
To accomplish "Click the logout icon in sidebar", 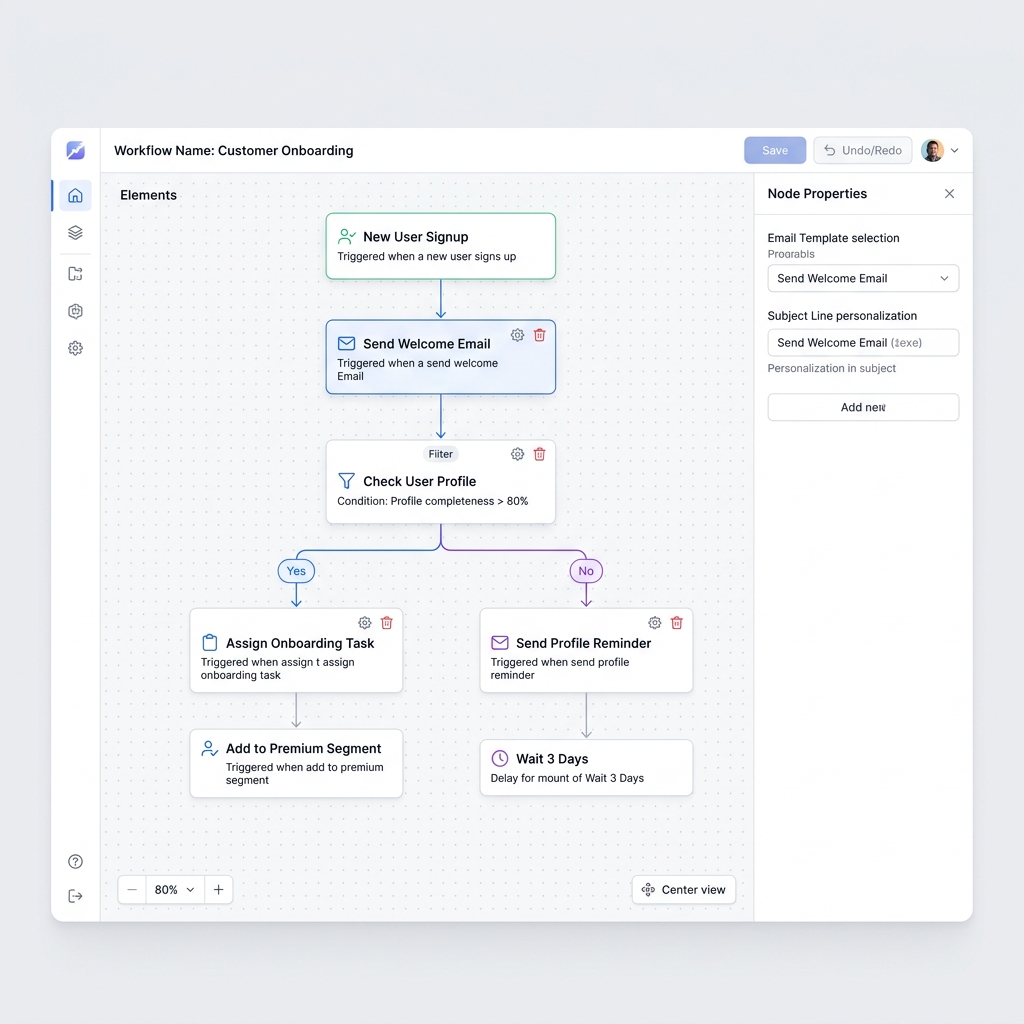I will (x=75, y=896).
